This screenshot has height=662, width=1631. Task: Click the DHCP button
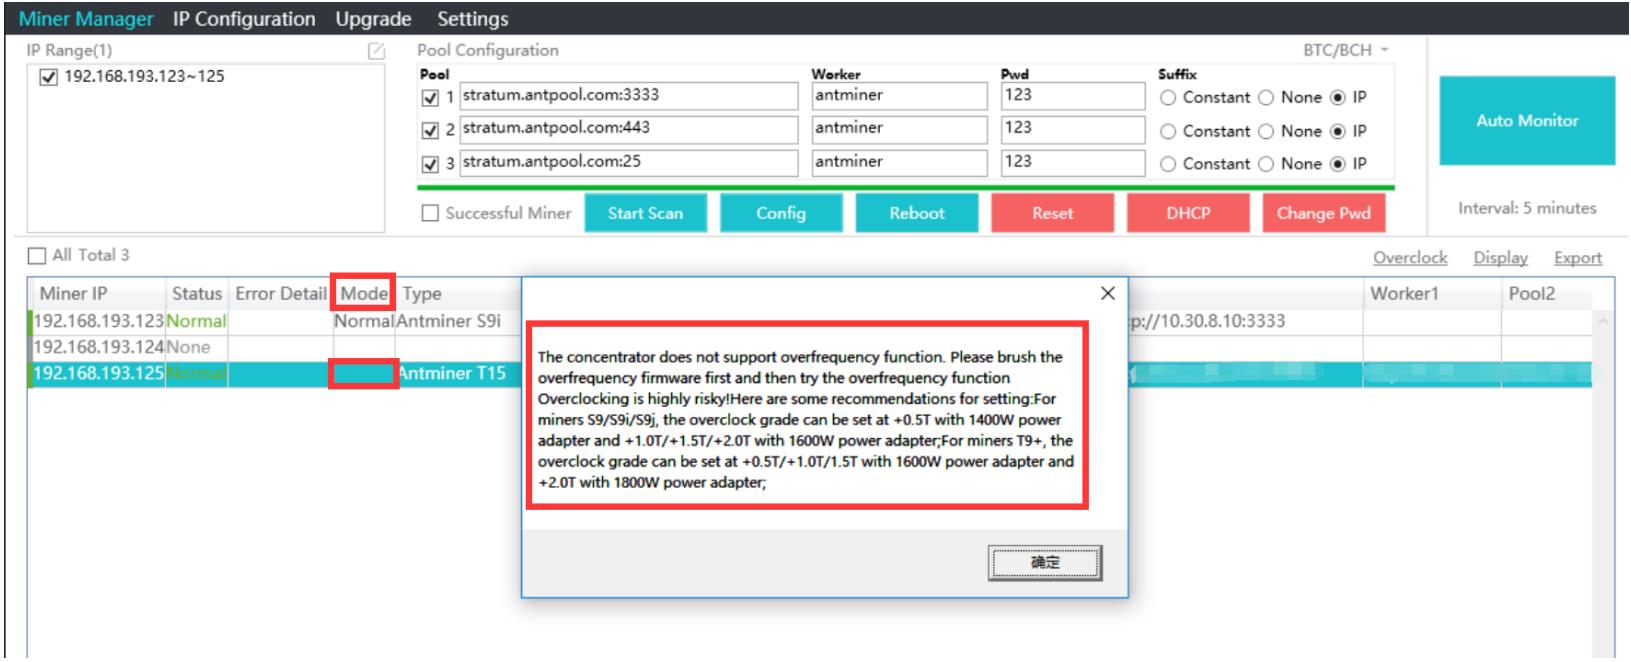(1188, 213)
